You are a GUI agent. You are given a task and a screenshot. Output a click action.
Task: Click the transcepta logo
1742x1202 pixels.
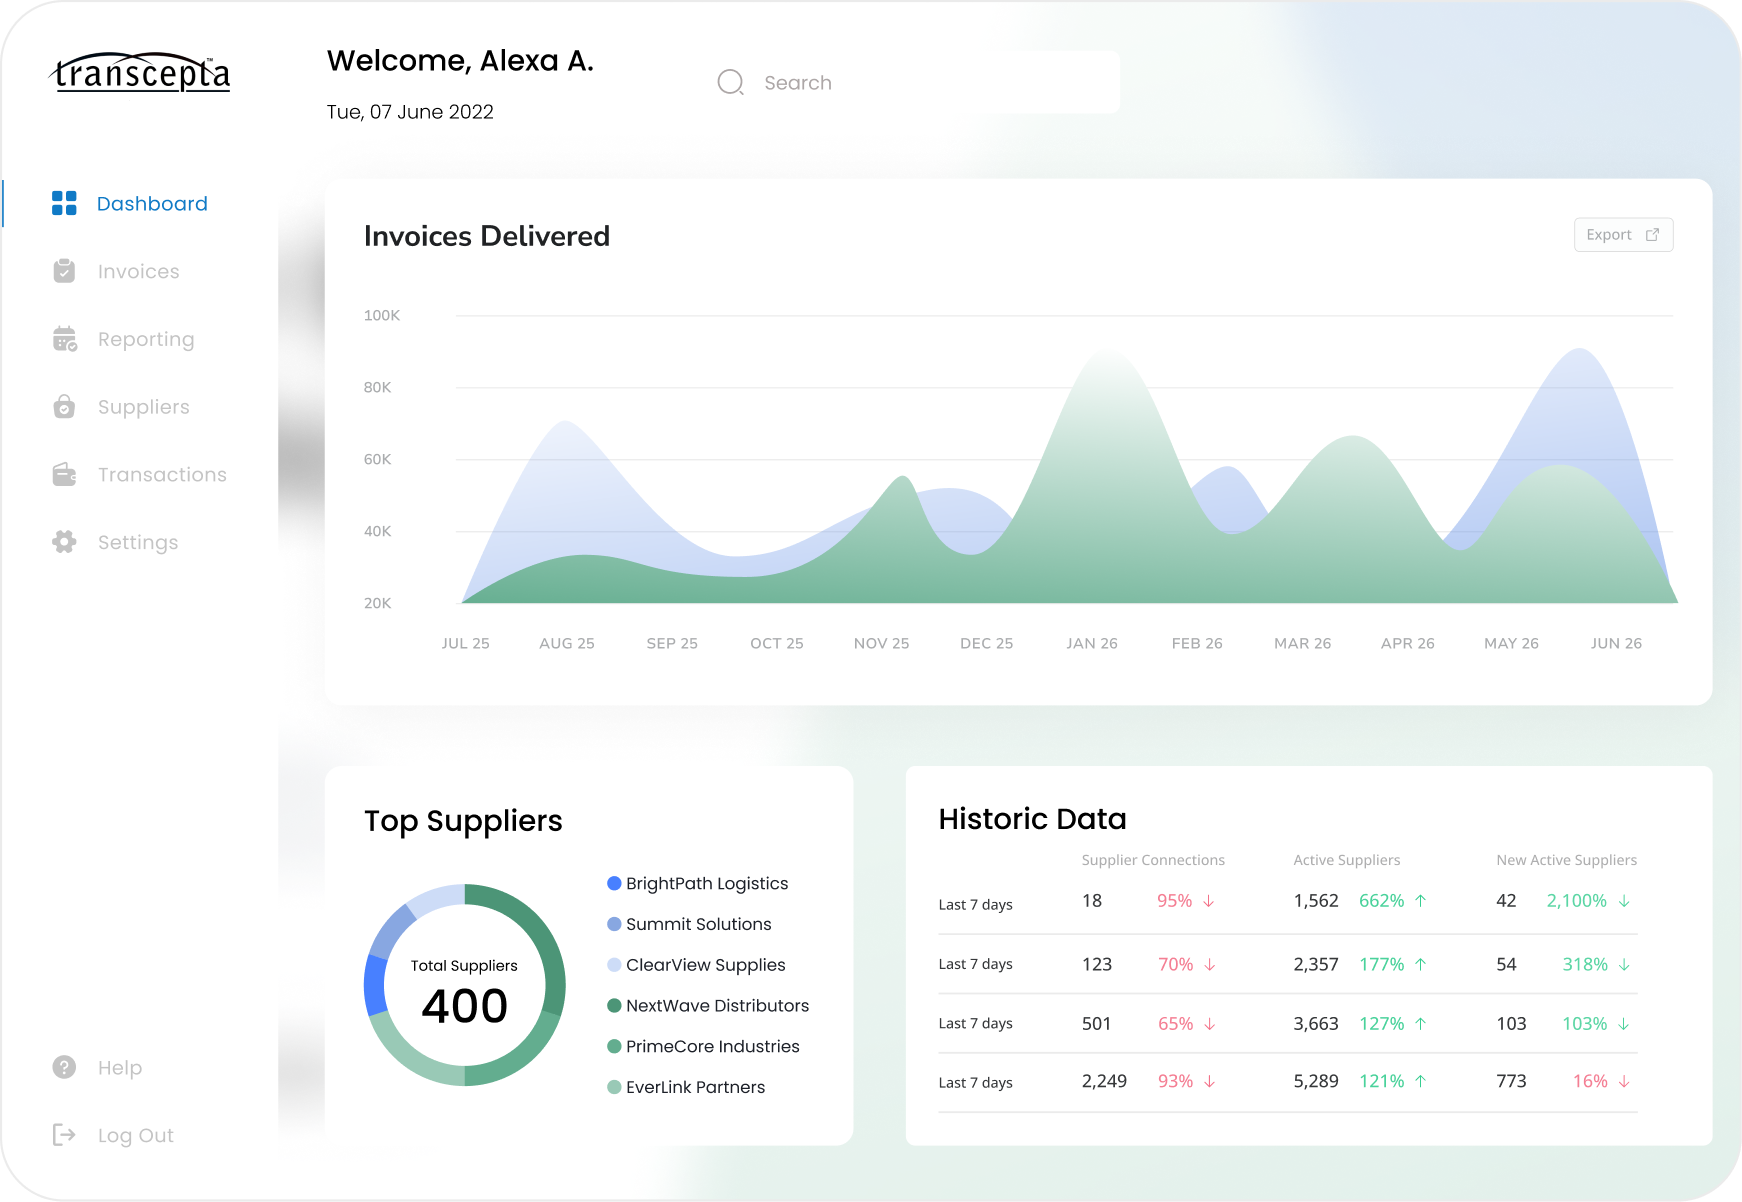click(140, 72)
